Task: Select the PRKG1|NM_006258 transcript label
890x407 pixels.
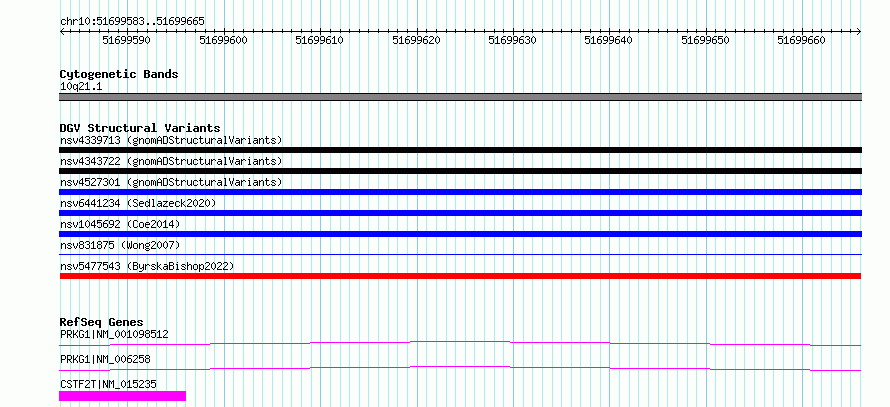Action: click(105, 359)
